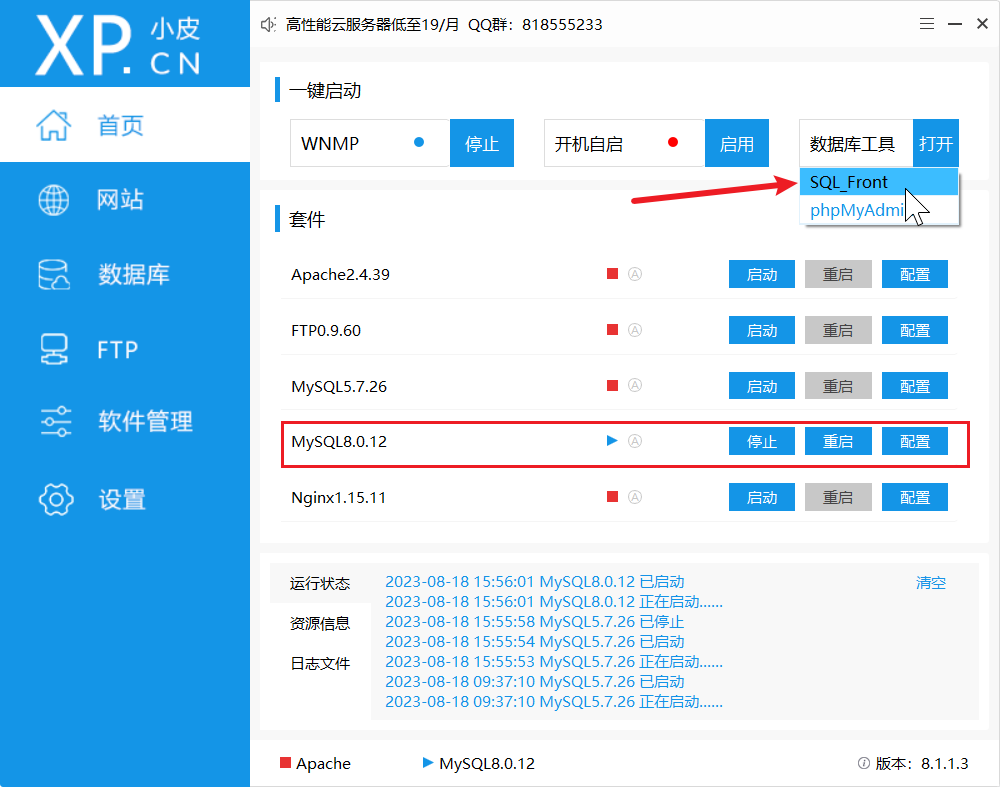The height and width of the screenshot is (787, 1000).
Task: Click the red status dot next to 开机自启
Action: tap(673, 142)
